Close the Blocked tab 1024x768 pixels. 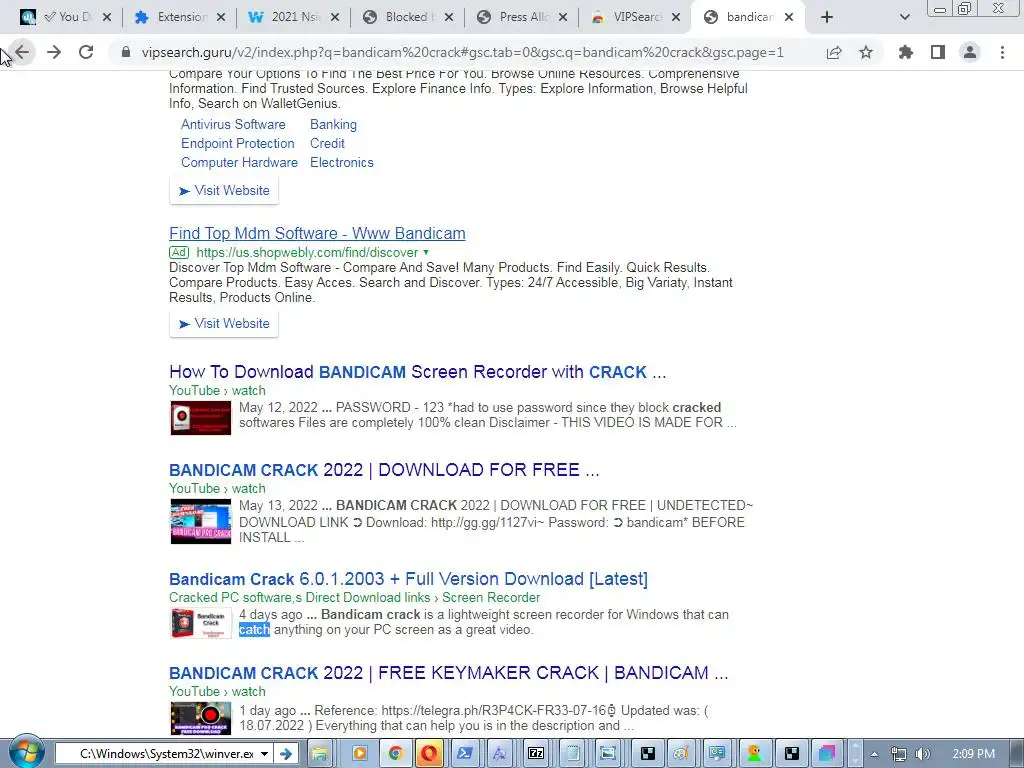pyautogui.click(x=449, y=17)
